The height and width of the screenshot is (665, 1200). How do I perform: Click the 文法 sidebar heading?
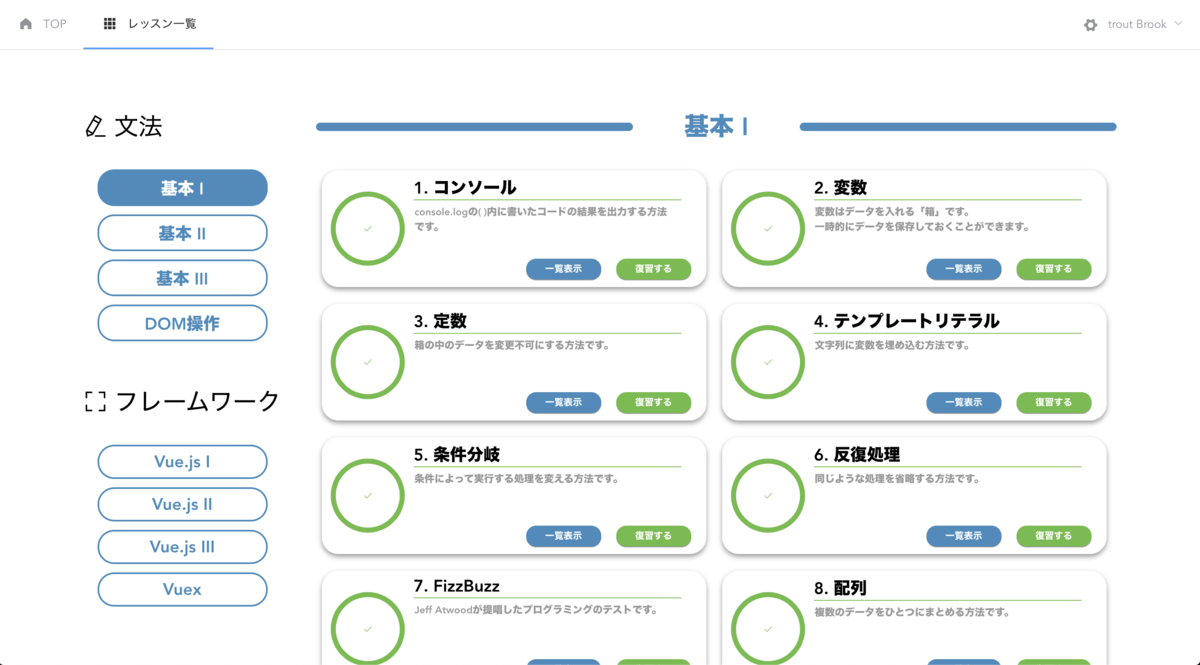pos(138,126)
